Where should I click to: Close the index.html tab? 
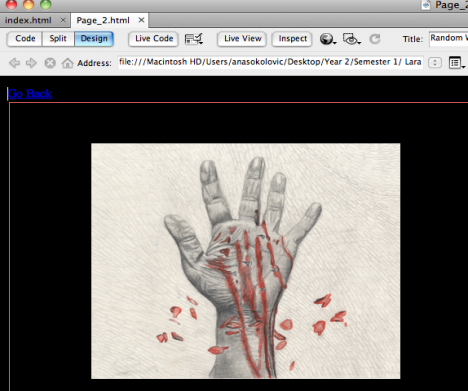point(63,20)
